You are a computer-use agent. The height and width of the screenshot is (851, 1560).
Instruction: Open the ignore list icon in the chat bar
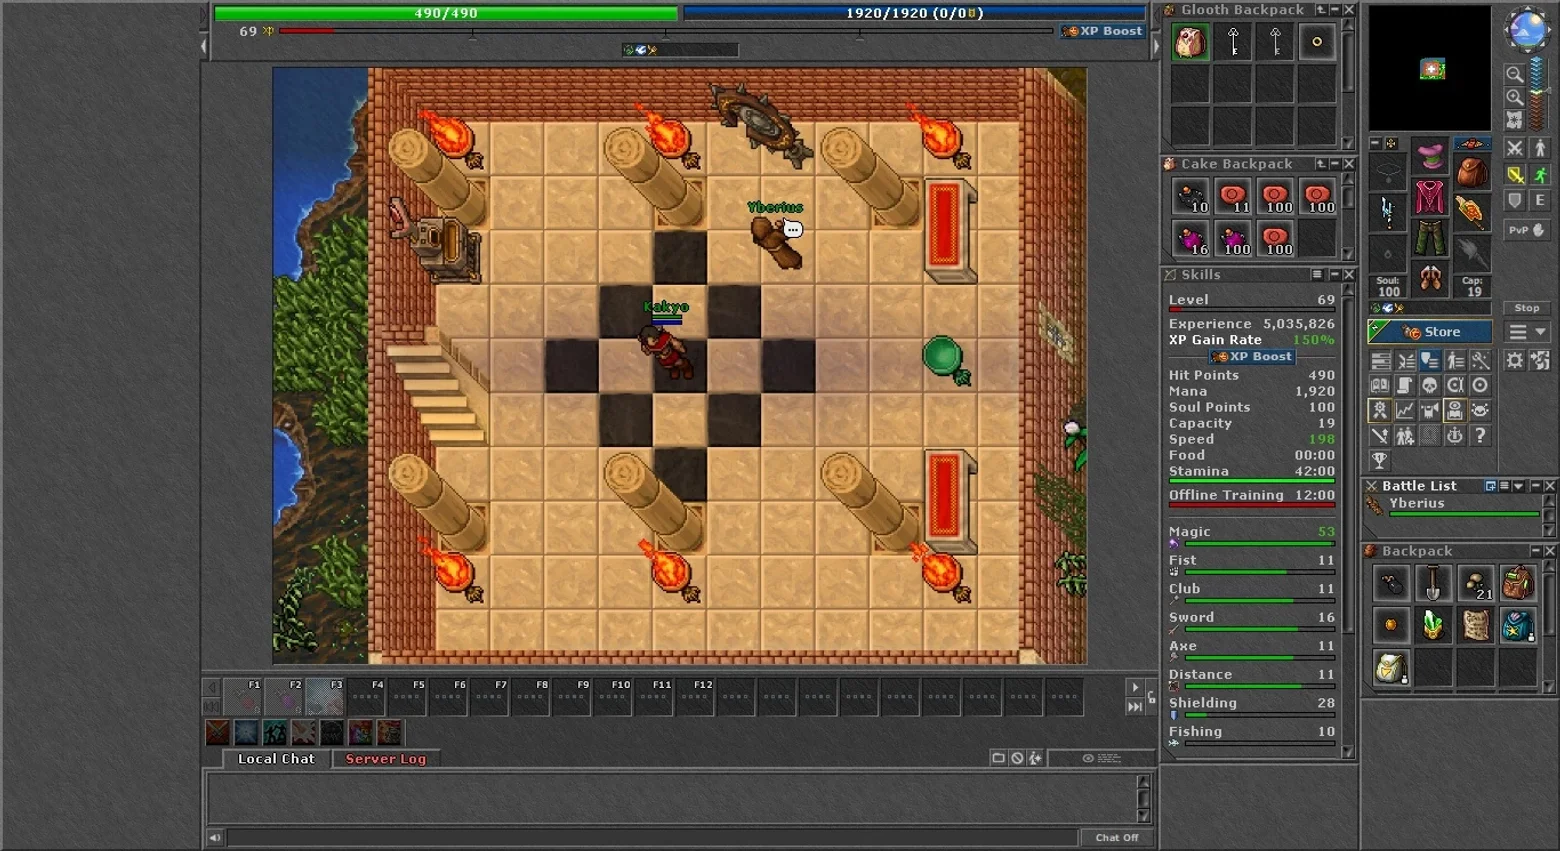pos(1017,758)
